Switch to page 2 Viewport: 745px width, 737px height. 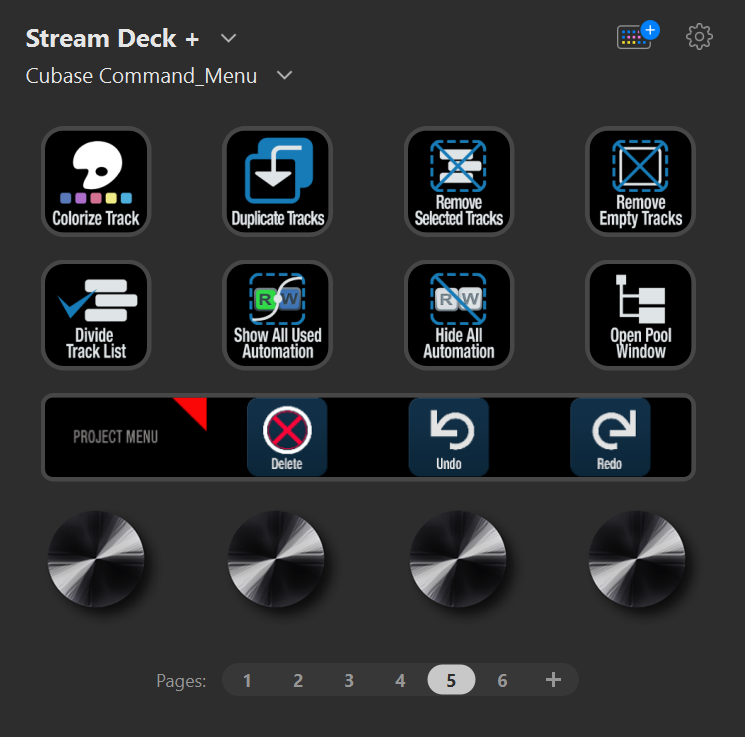(298, 680)
